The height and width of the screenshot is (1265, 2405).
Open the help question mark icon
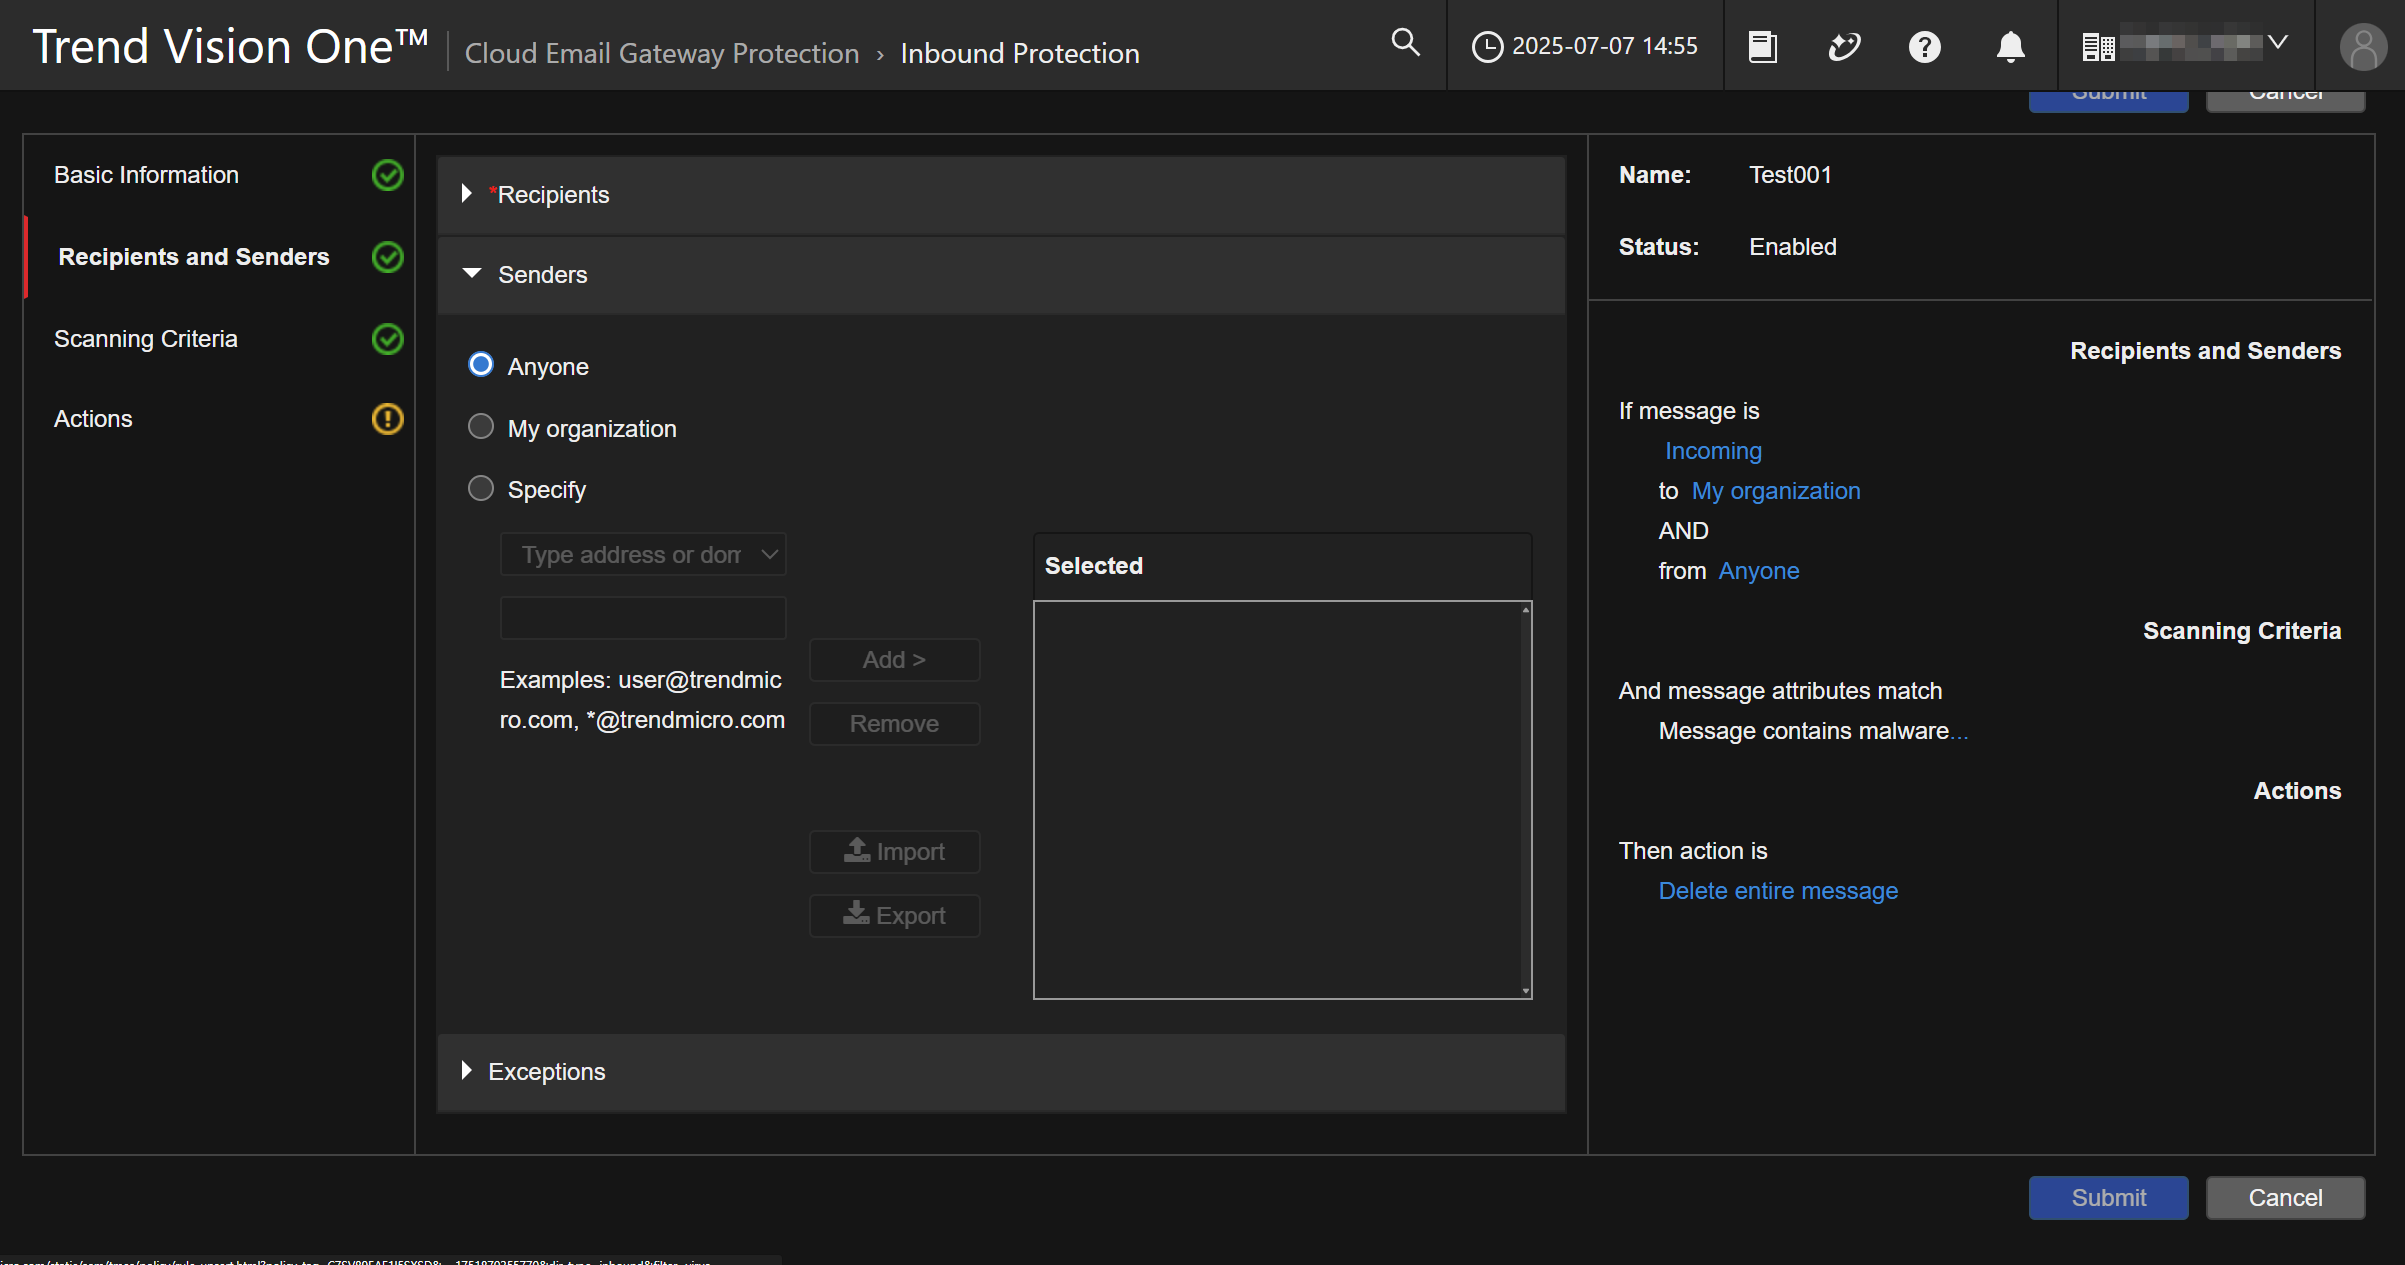point(1924,47)
